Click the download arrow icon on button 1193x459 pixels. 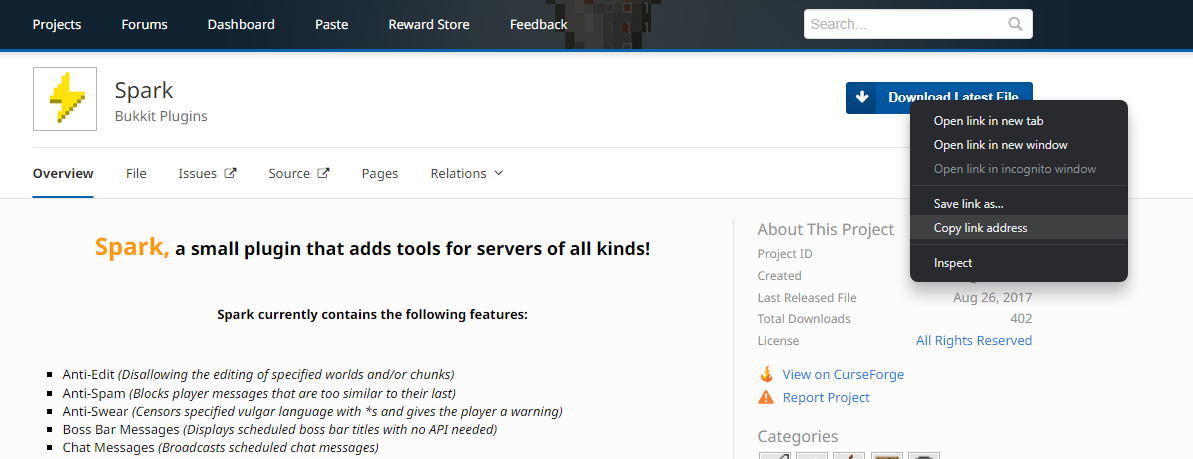tap(862, 98)
